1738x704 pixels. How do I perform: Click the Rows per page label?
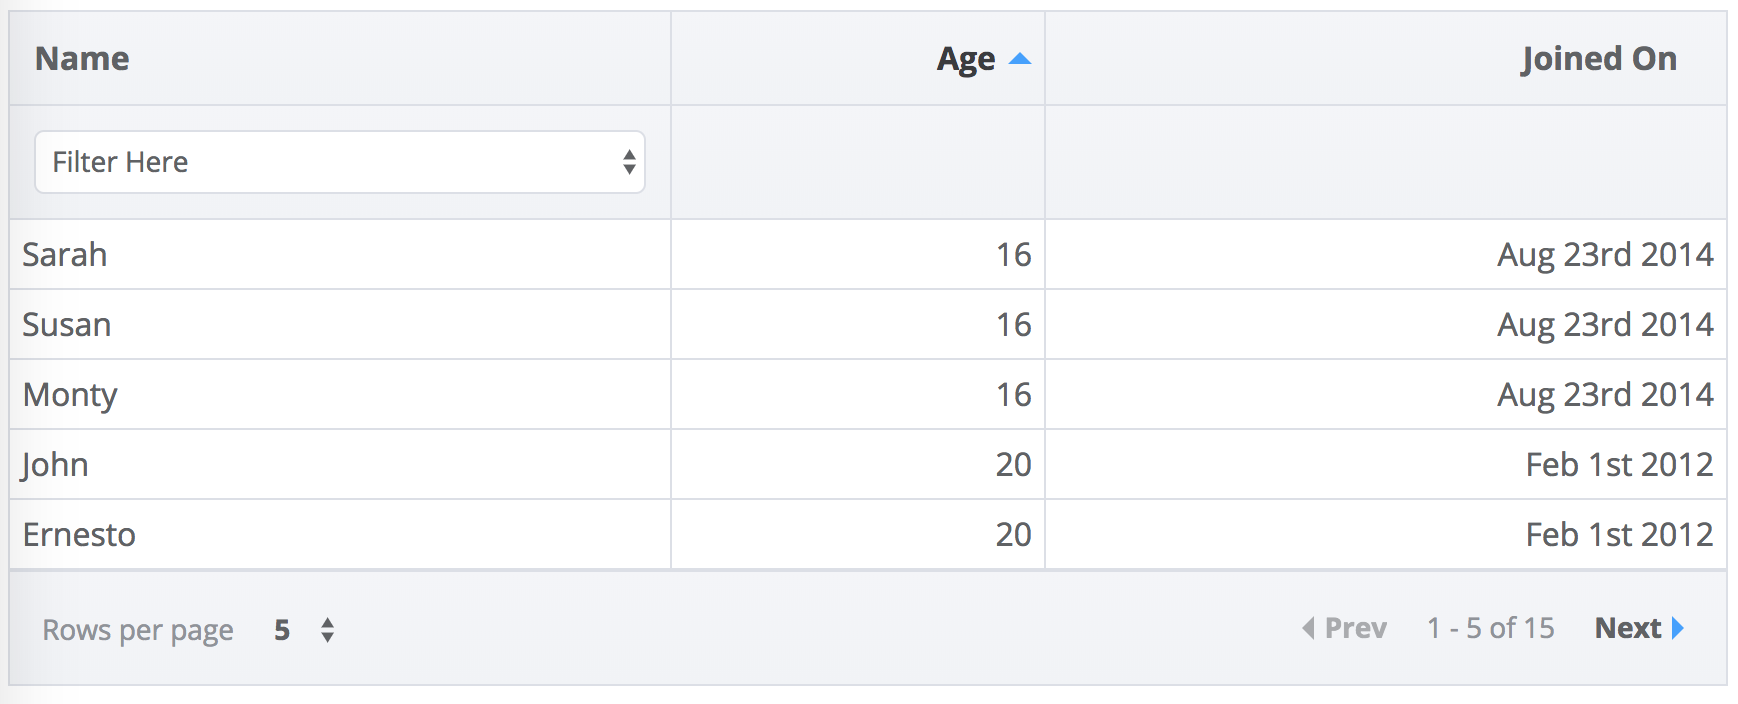[x=138, y=630]
